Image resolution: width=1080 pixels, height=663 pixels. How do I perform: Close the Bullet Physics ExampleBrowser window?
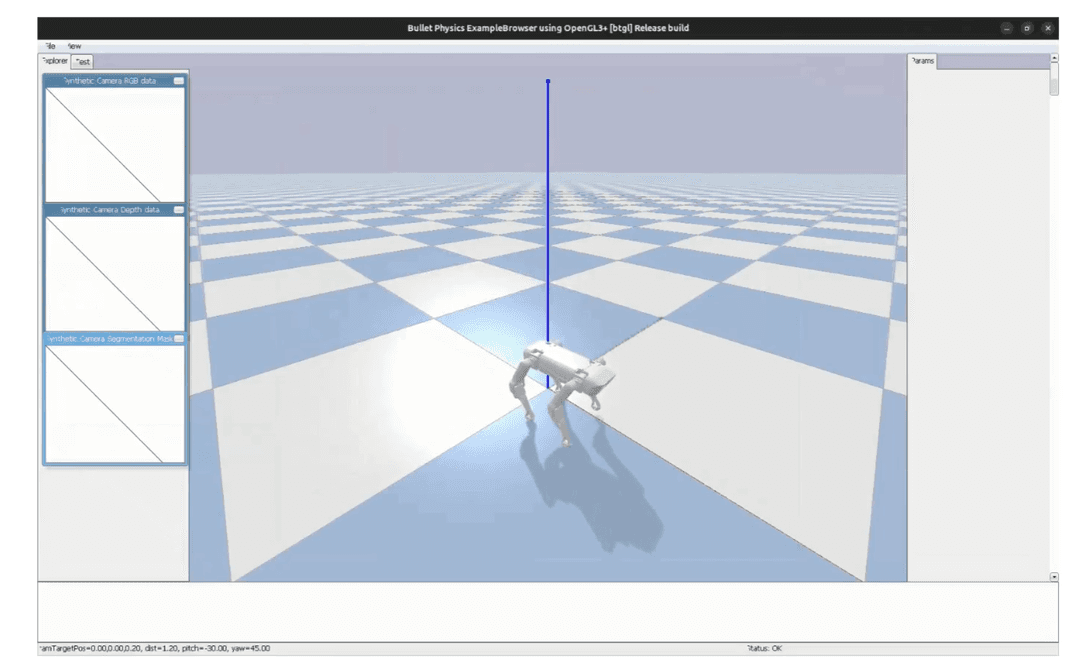tap(1048, 28)
